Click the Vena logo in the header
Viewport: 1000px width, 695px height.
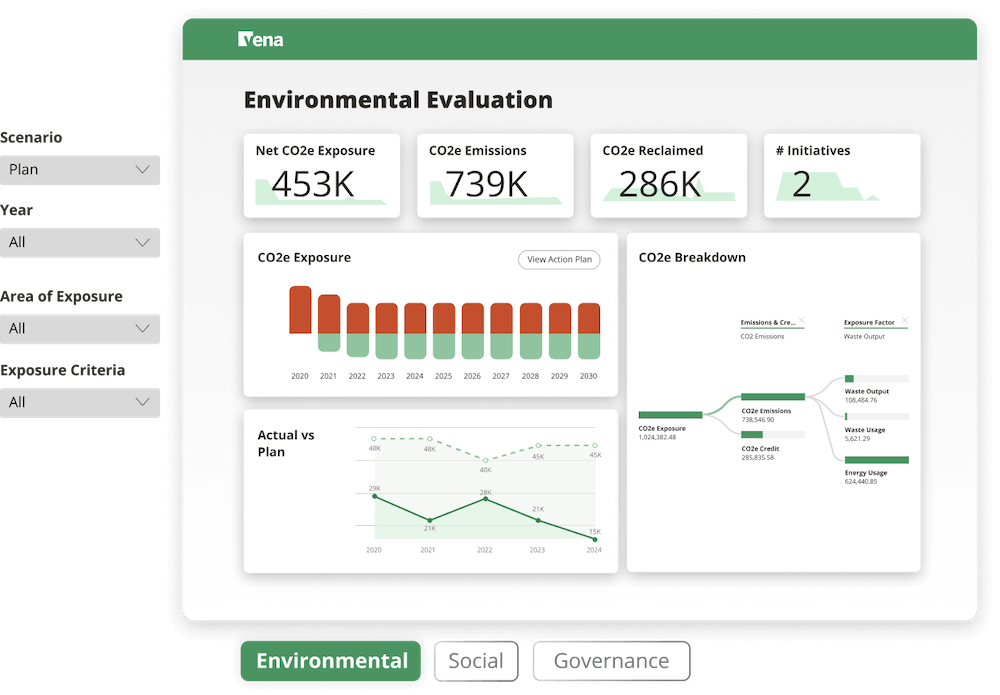(x=258, y=38)
